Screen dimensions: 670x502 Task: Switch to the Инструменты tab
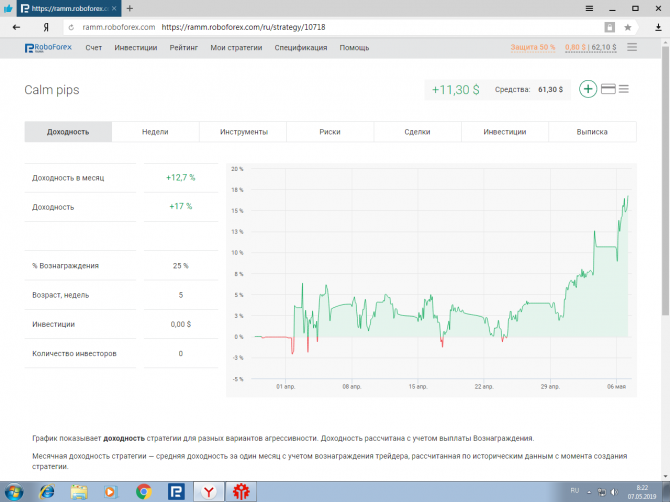(x=244, y=132)
